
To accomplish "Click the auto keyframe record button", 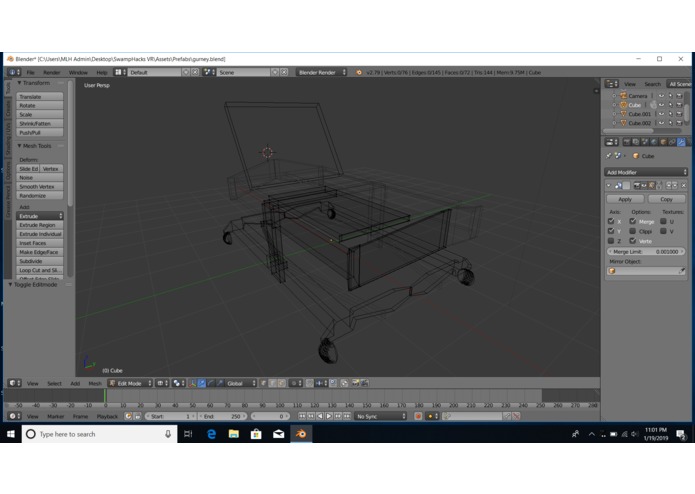I will [418, 416].
